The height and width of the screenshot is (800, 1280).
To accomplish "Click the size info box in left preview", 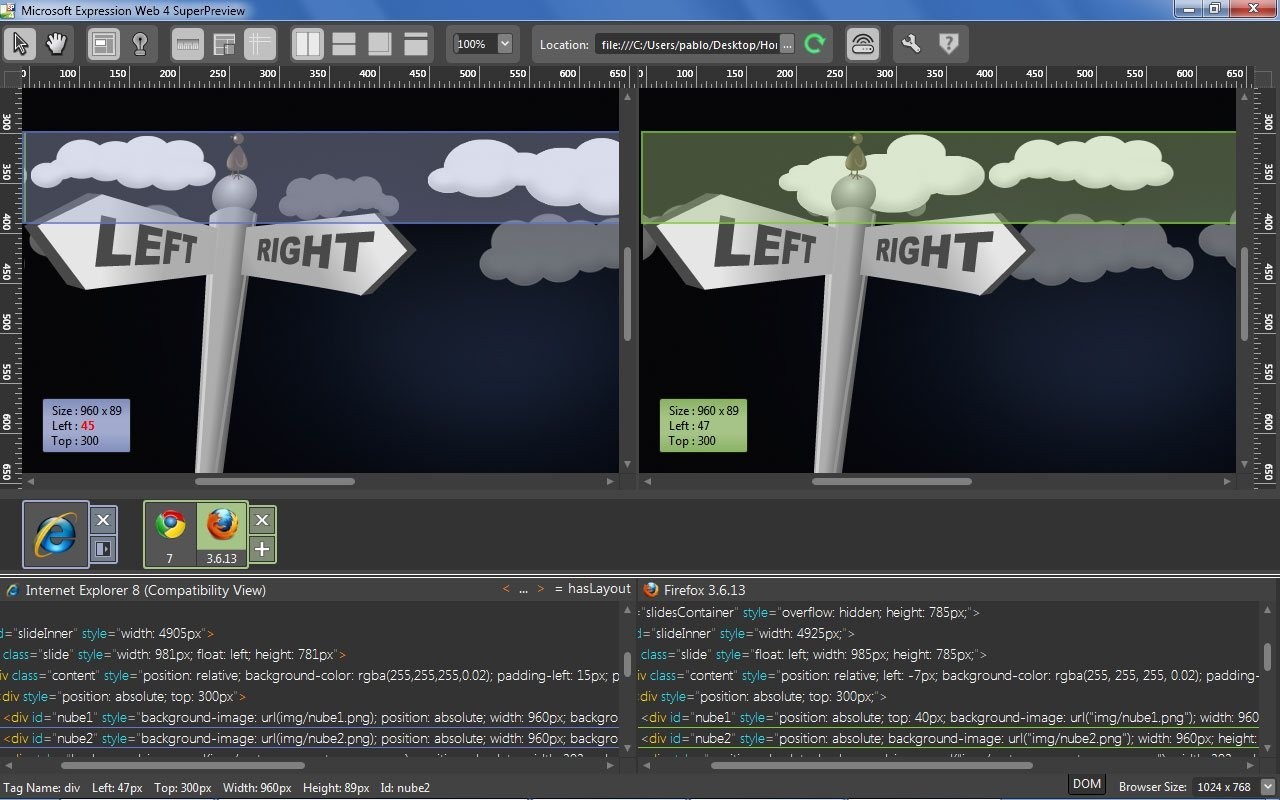I will (86, 426).
